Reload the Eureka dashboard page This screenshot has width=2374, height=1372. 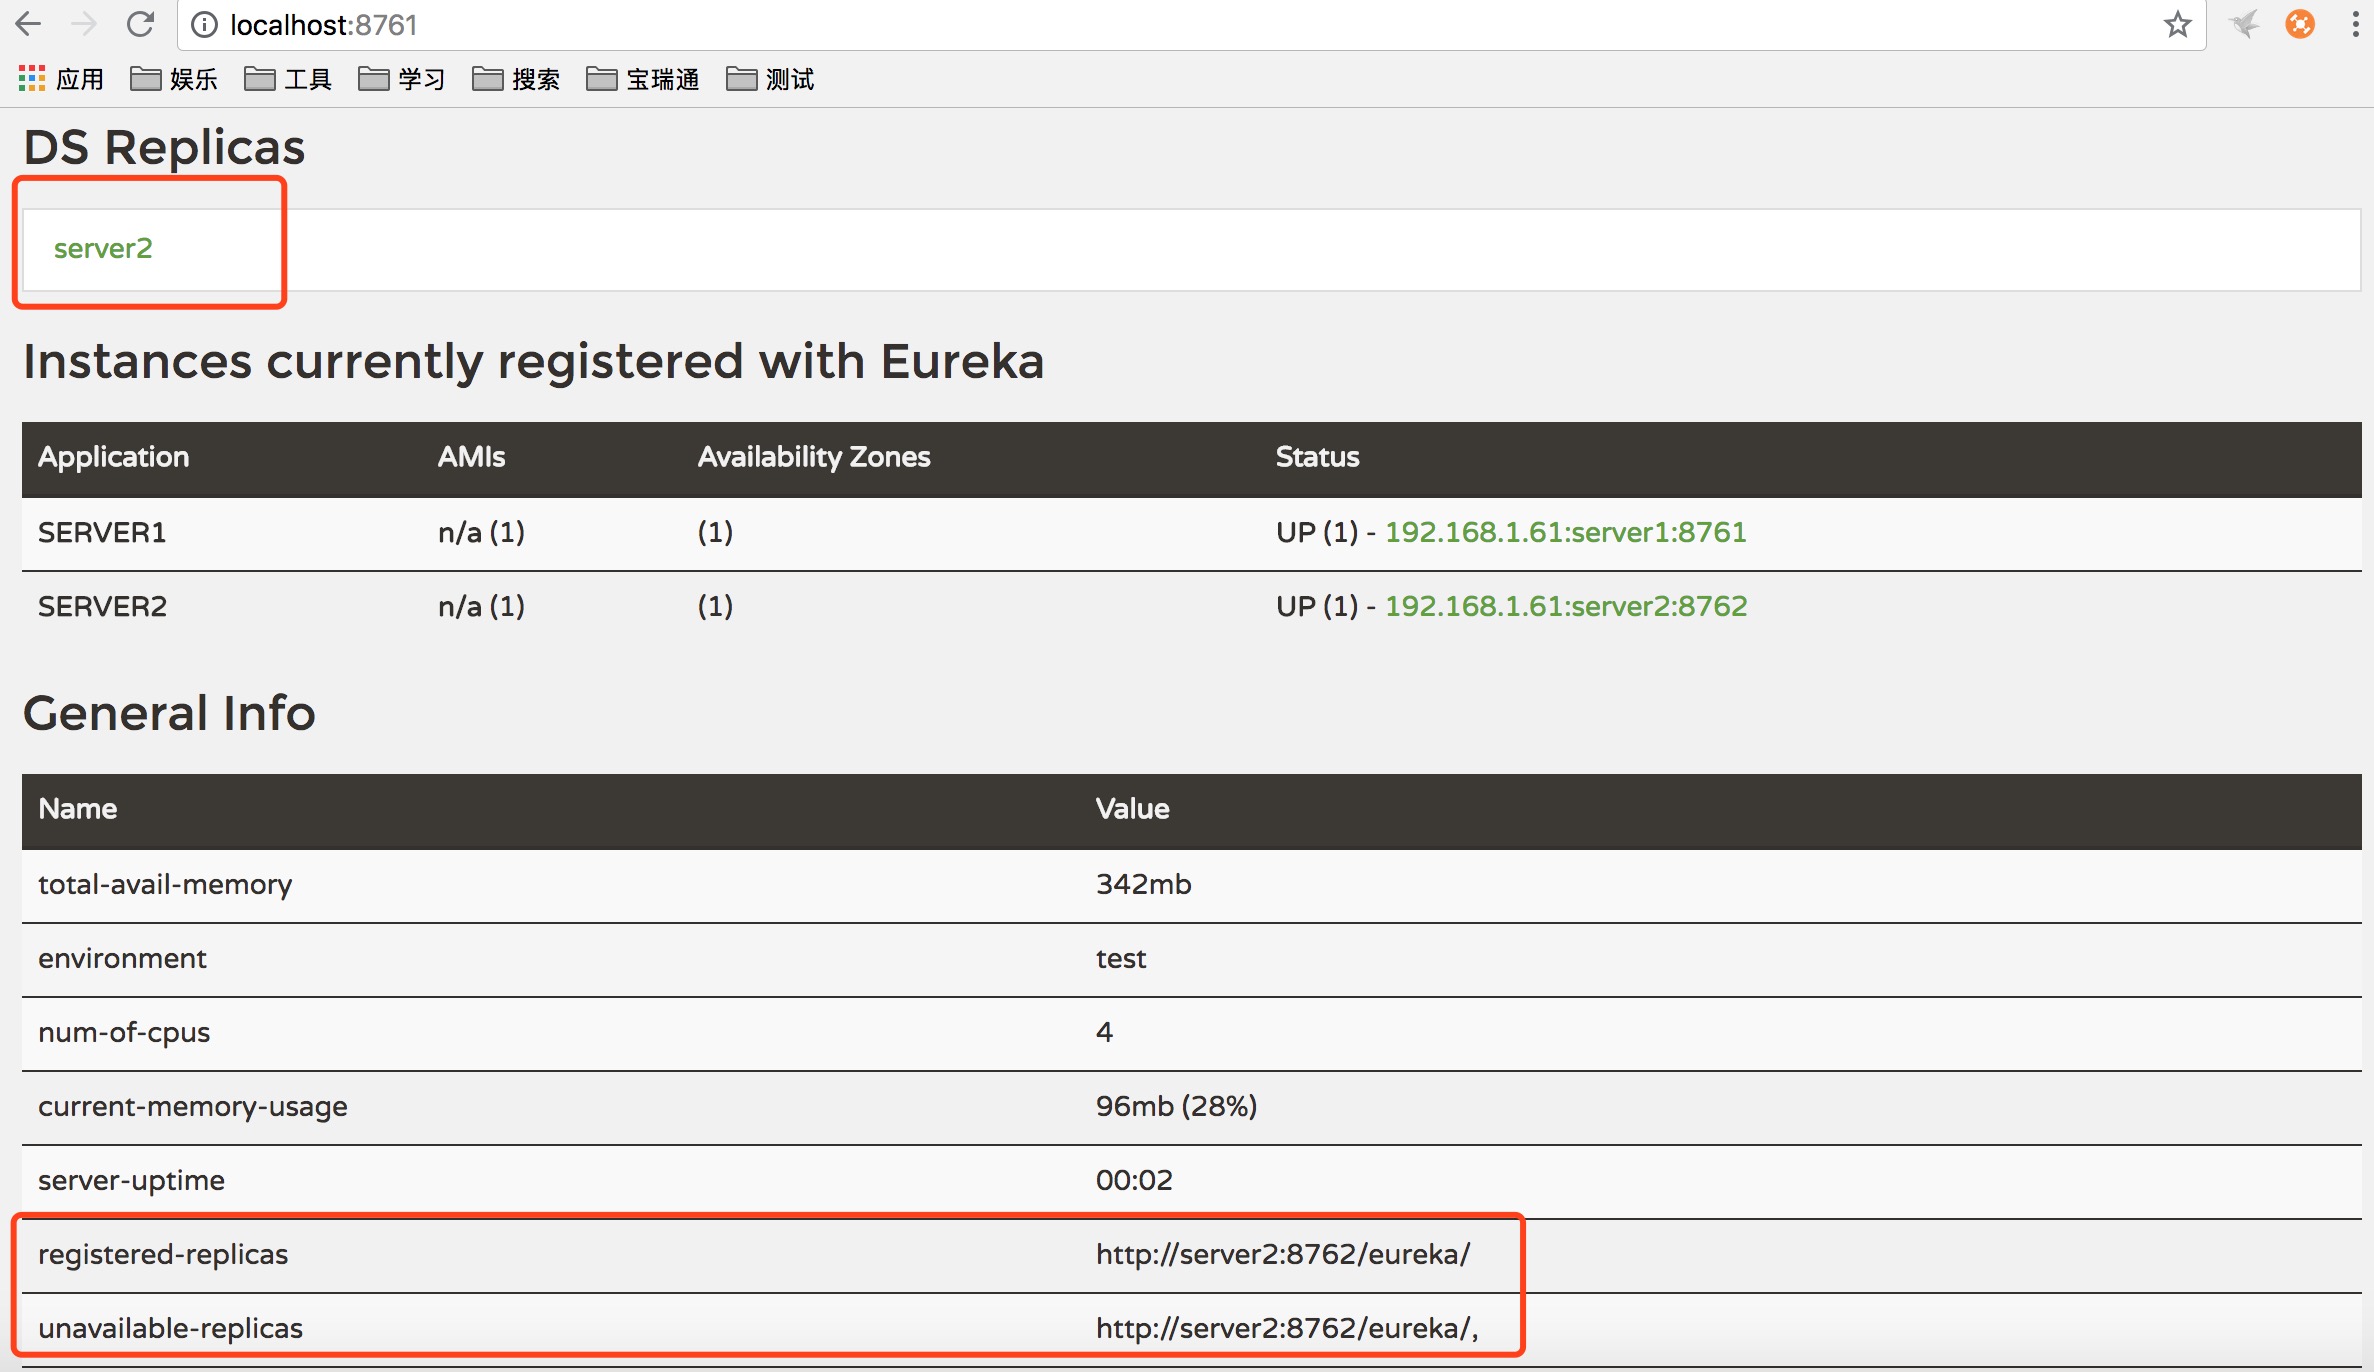tap(140, 24)
